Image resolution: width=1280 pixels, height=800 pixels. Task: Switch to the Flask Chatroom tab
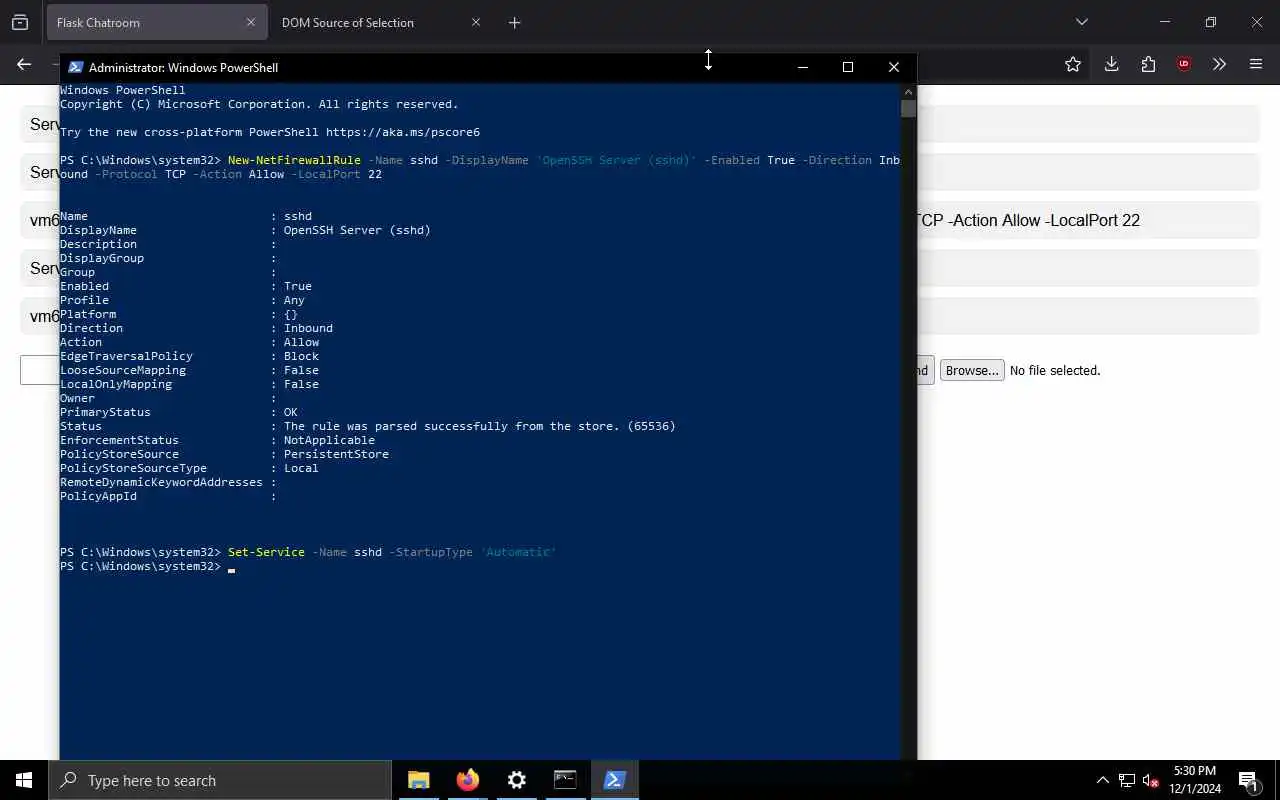pyautogui.click(x=155, y=22)
